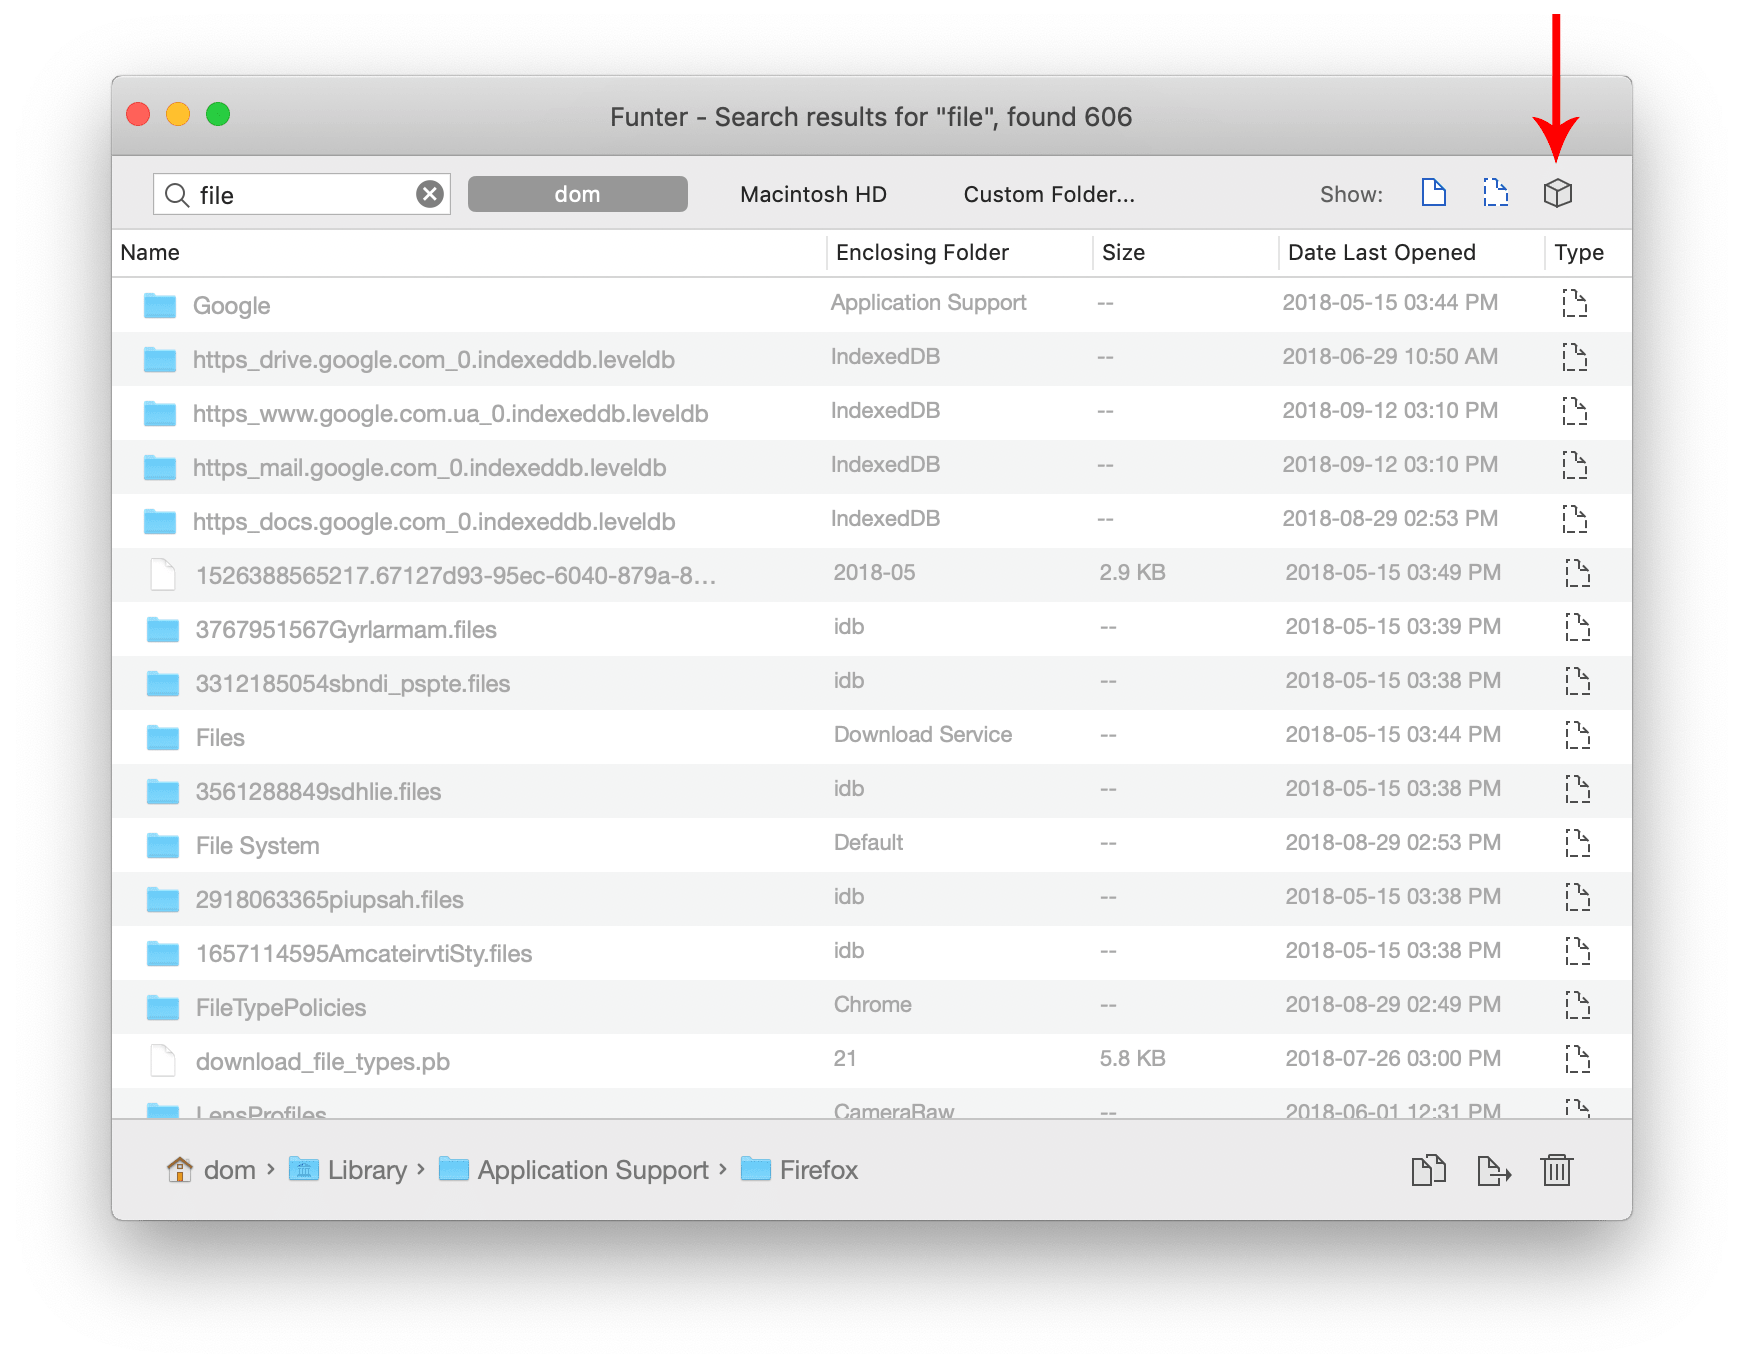This screenshot has height=1368, width=1744.
Task: Select https_mail.google.com_0.indexeddb.leveldb row
Action: pyautogui.click(x=872, y=467)
